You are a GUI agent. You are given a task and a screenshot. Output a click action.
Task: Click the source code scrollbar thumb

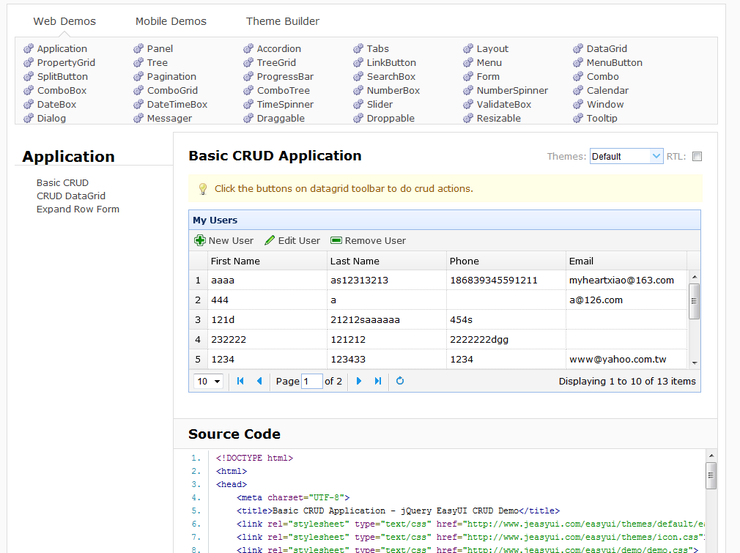(x=711, y=476)
